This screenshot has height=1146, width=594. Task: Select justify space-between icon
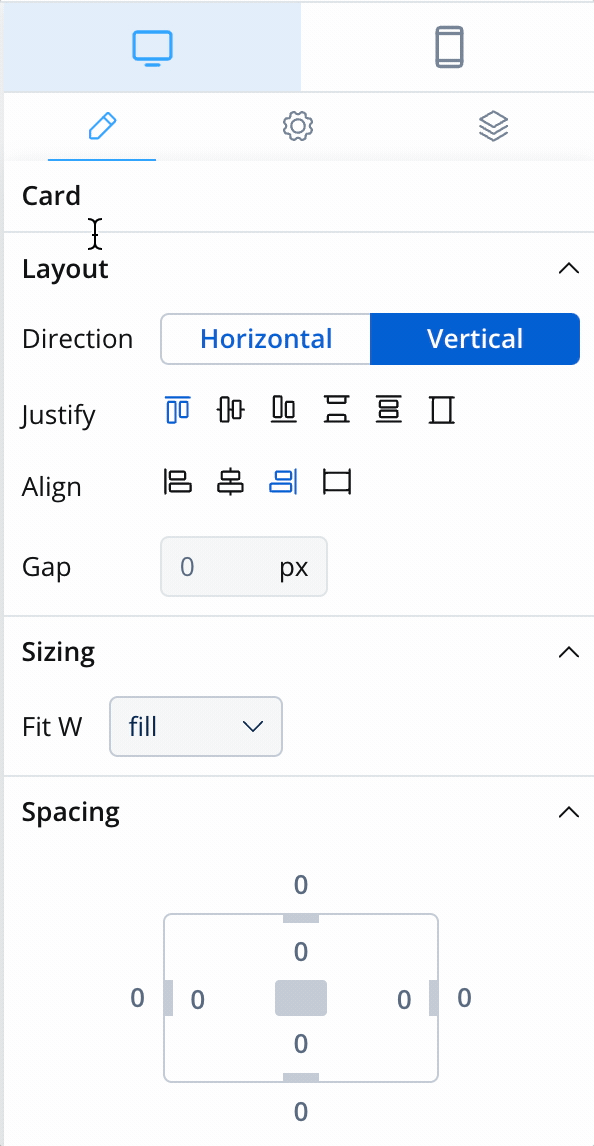pyautogui.click(x=336, y=409)
